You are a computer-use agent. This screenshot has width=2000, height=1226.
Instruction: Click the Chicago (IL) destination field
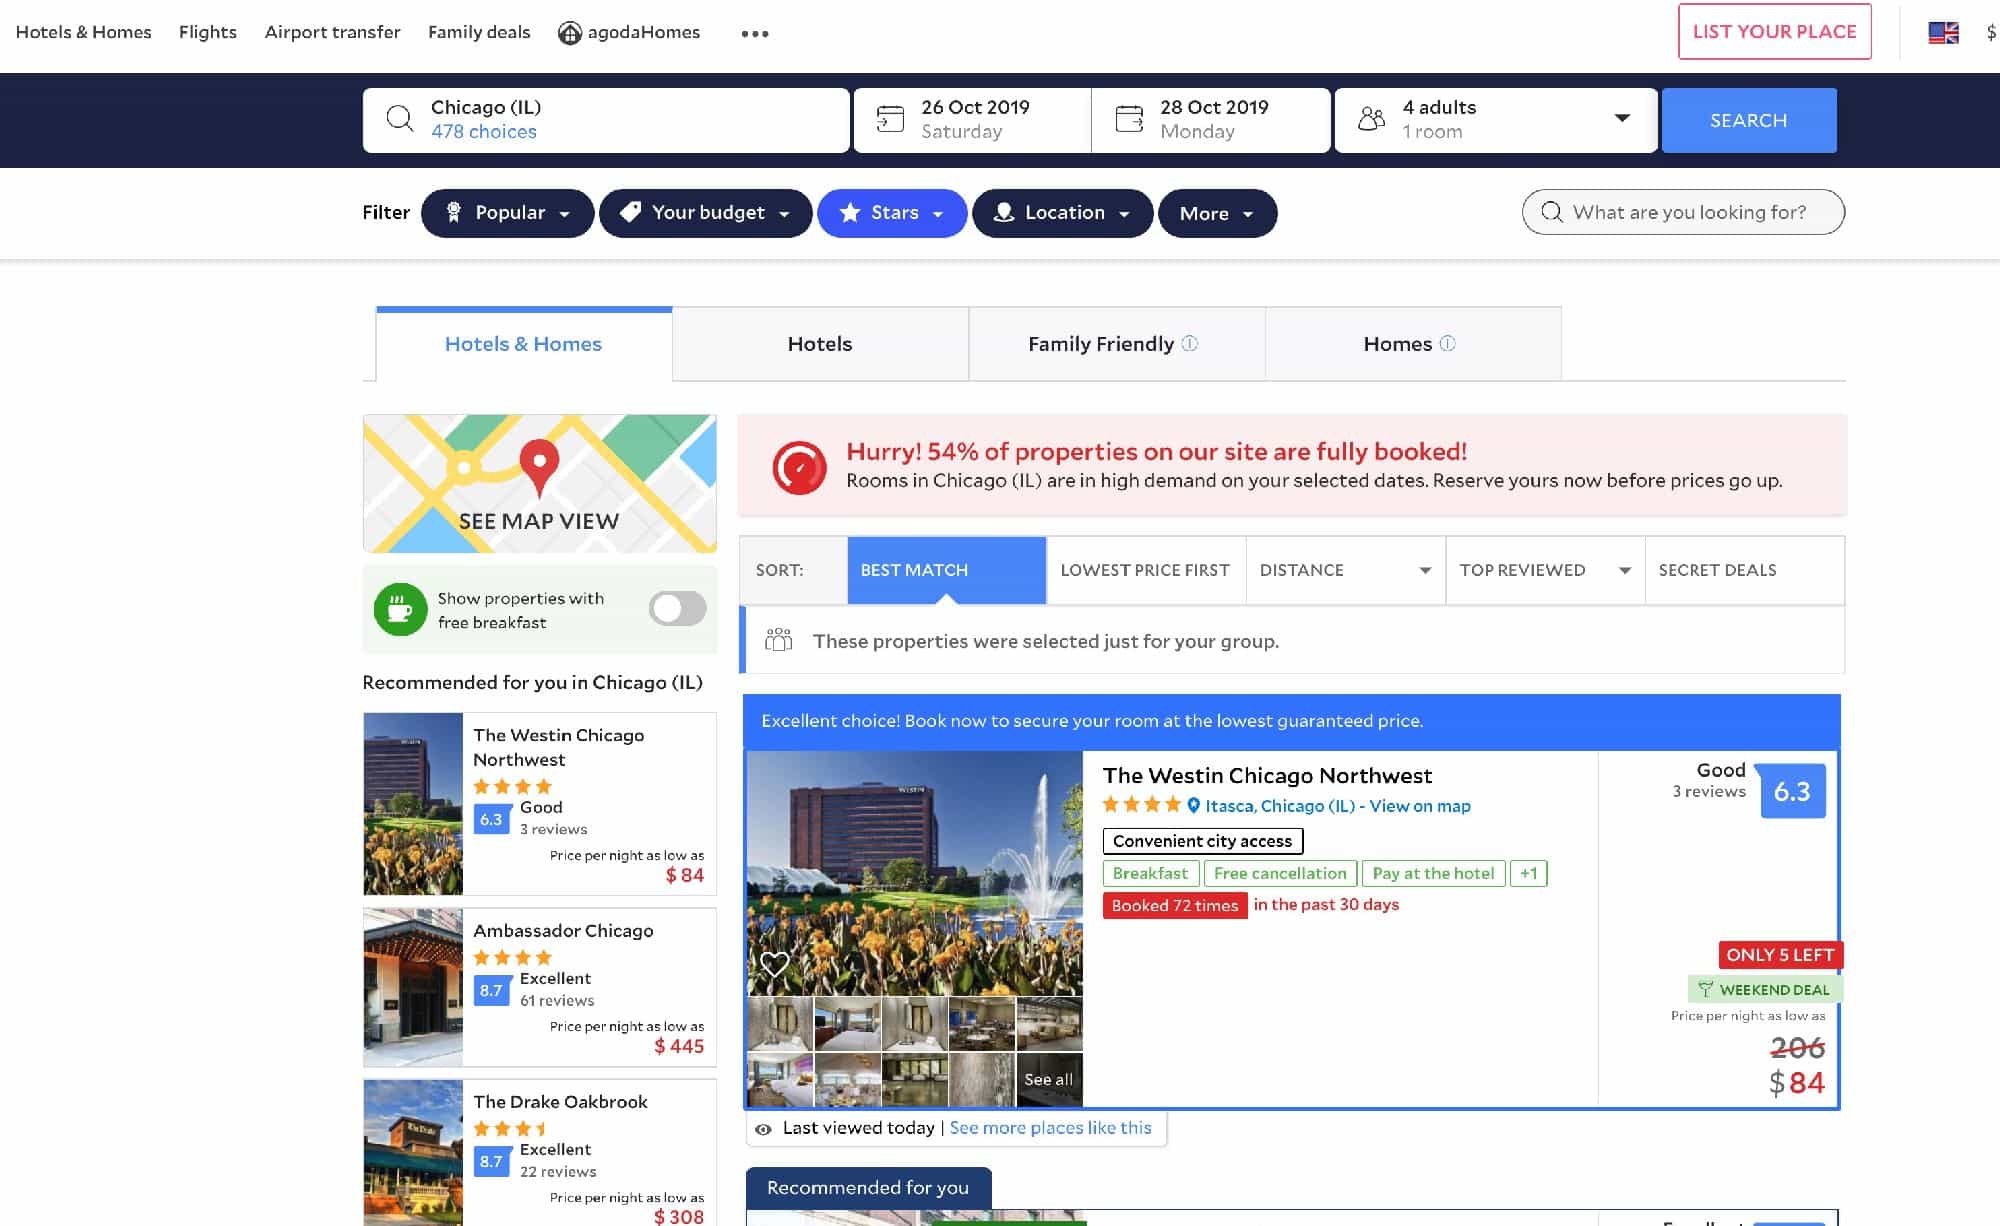click(x=606, y=120)
